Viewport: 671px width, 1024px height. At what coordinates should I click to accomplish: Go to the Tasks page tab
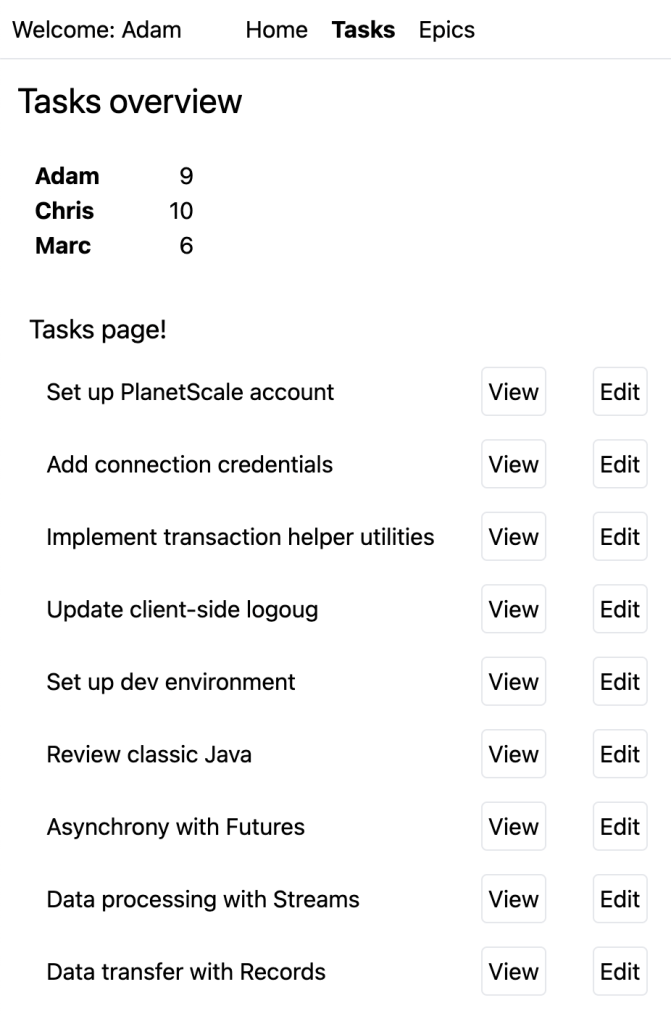(363, 30)
